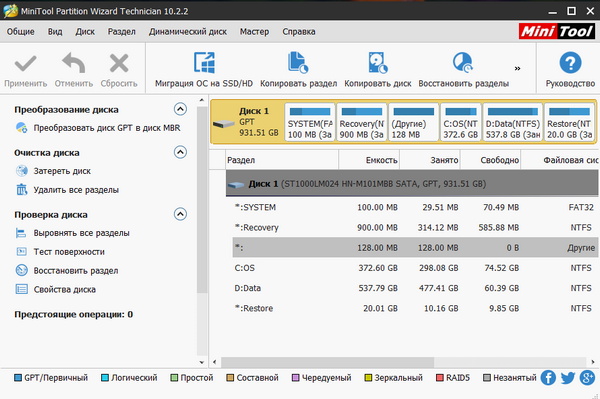
Task: Click the Тест поверхности icon
Action: [21, 251]
